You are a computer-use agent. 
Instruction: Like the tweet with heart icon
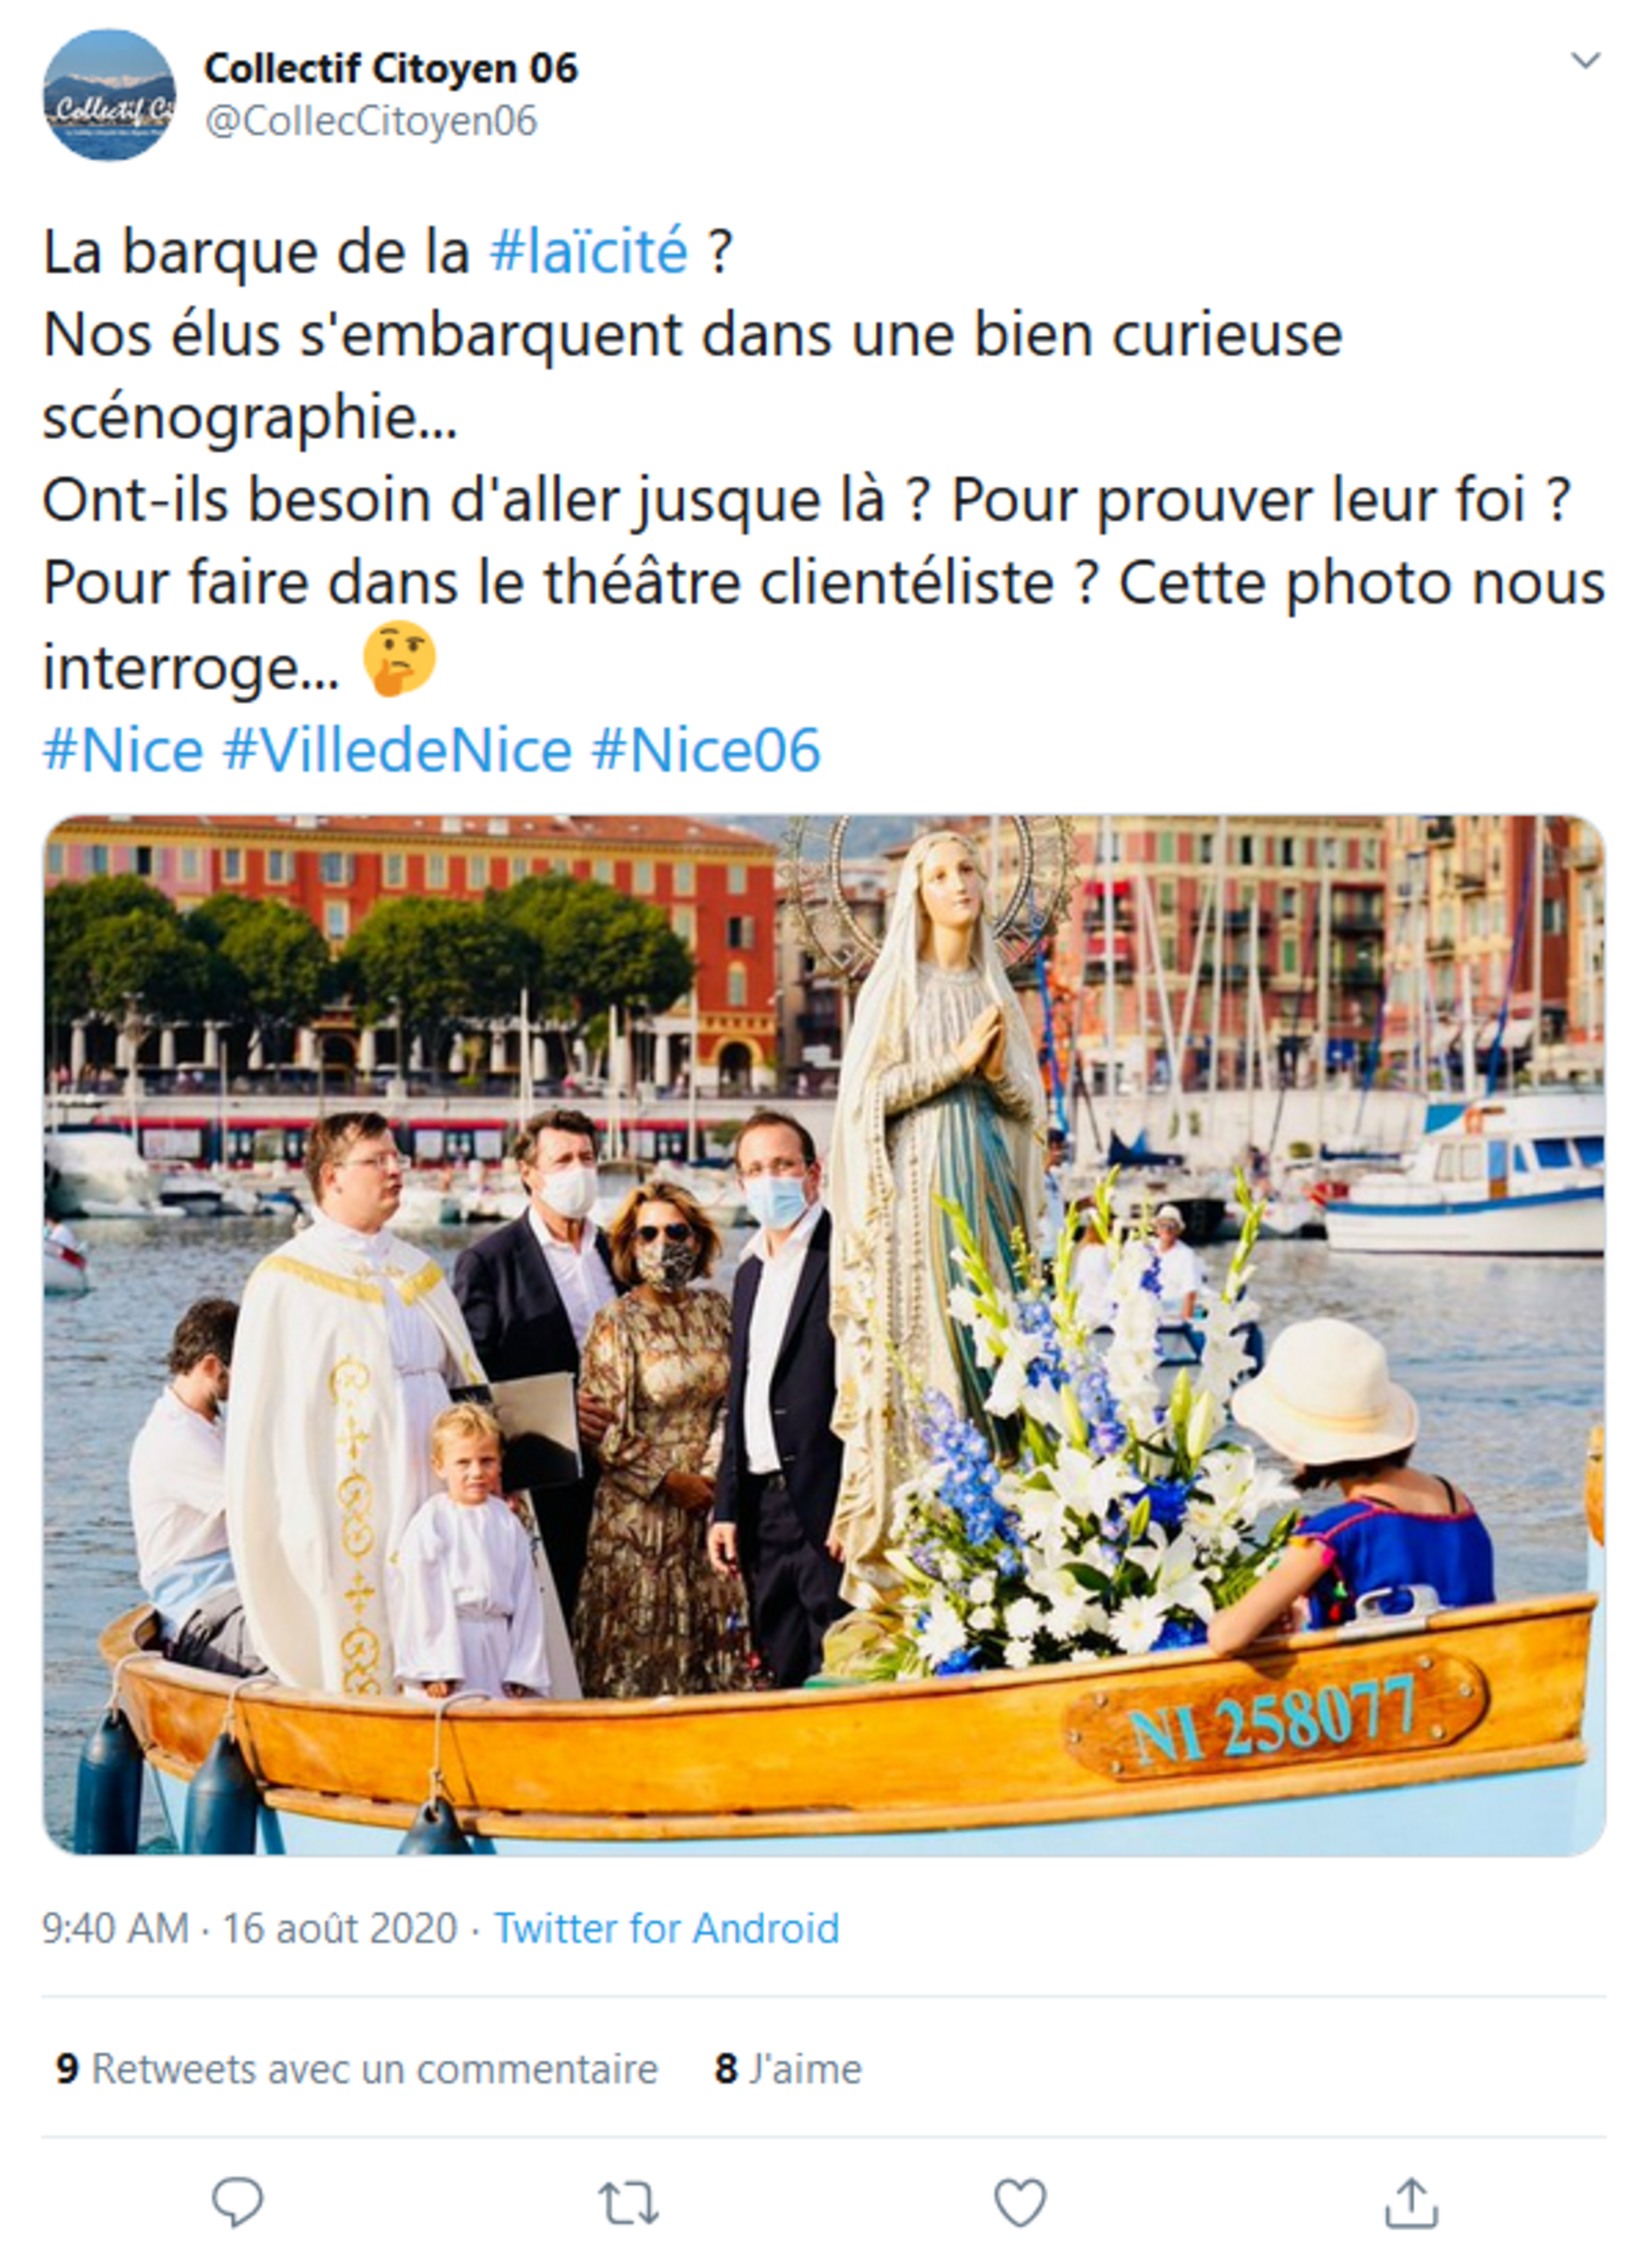point(1020,2202)
